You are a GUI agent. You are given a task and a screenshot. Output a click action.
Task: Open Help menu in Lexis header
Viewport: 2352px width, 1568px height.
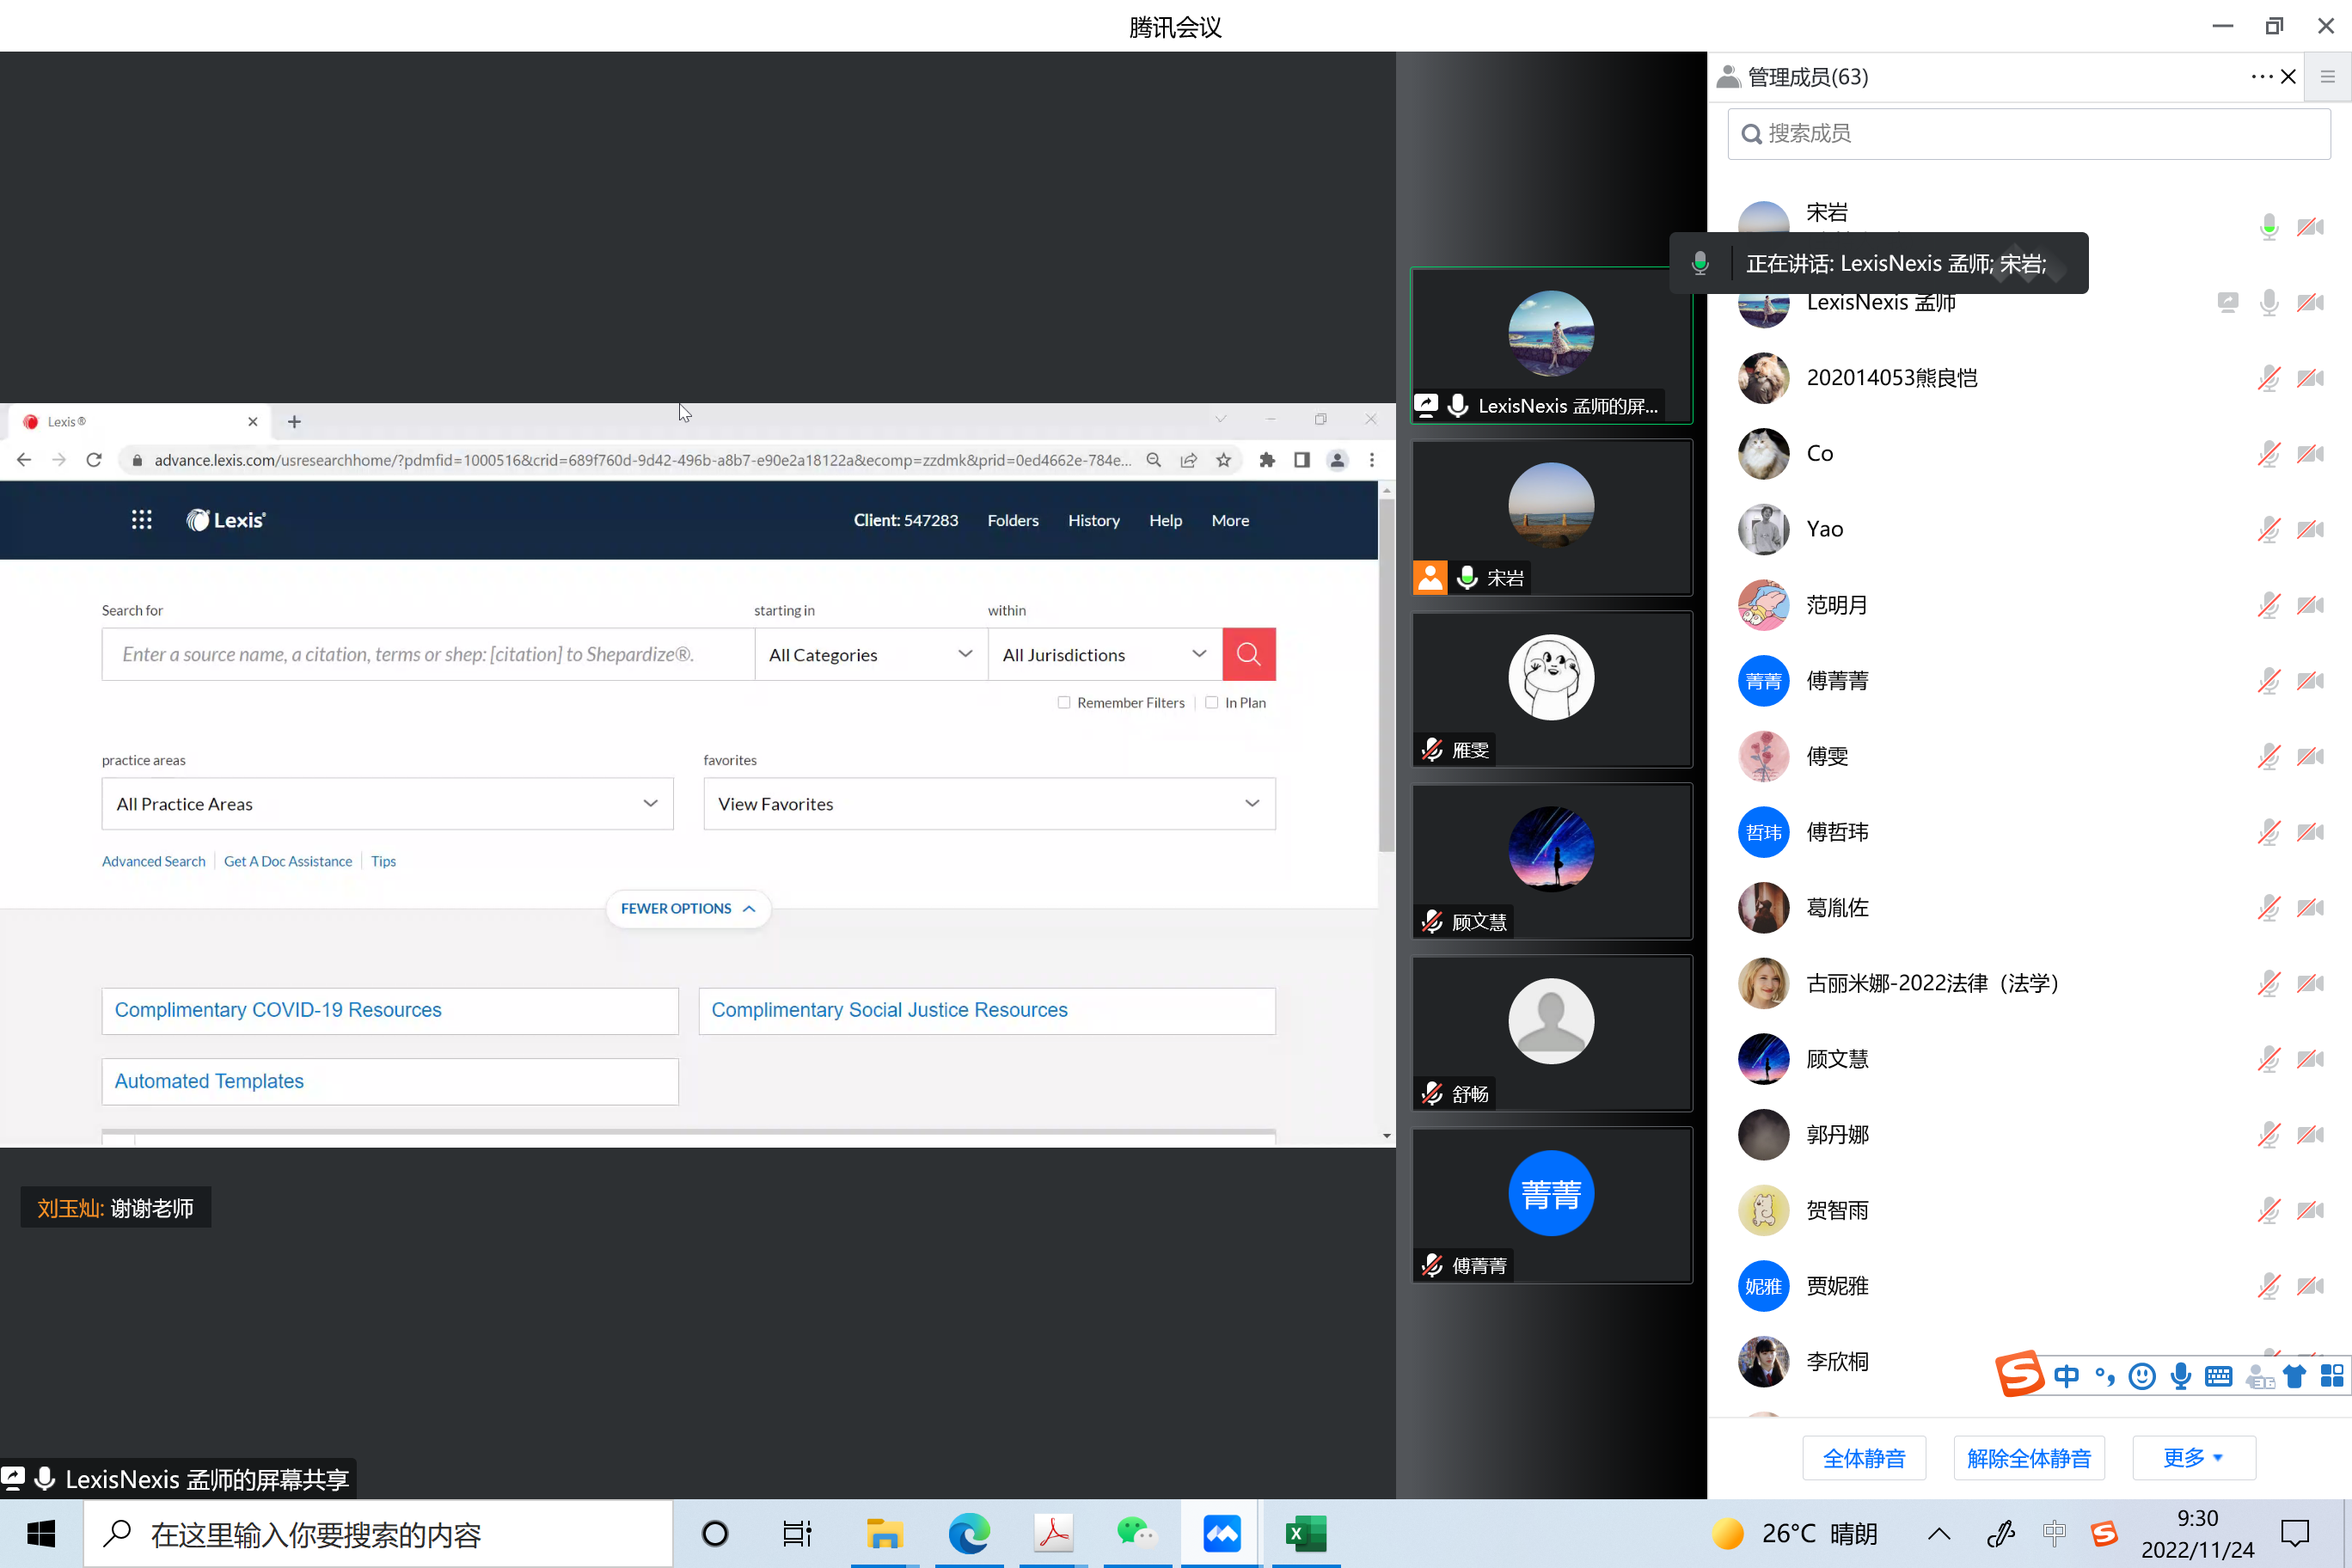pyautogui.click(x=1165, y=520)
